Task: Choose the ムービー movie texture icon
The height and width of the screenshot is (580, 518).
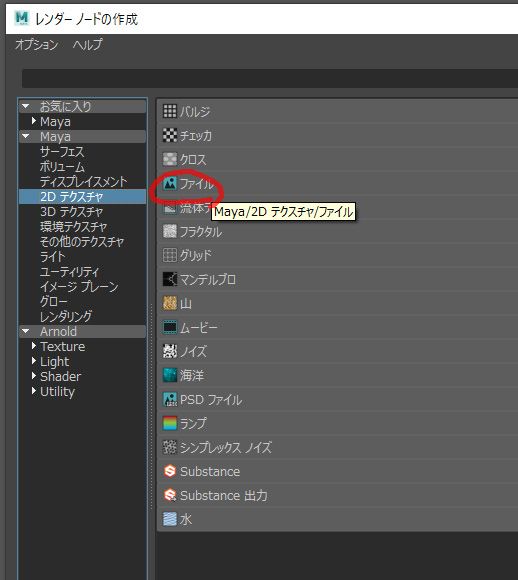Action: pyautogui.click(x=170, y=327)
